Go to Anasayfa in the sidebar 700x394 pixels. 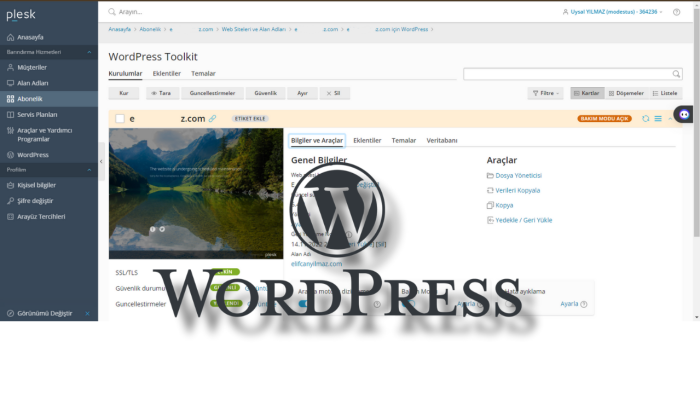(x=30, y=37)
